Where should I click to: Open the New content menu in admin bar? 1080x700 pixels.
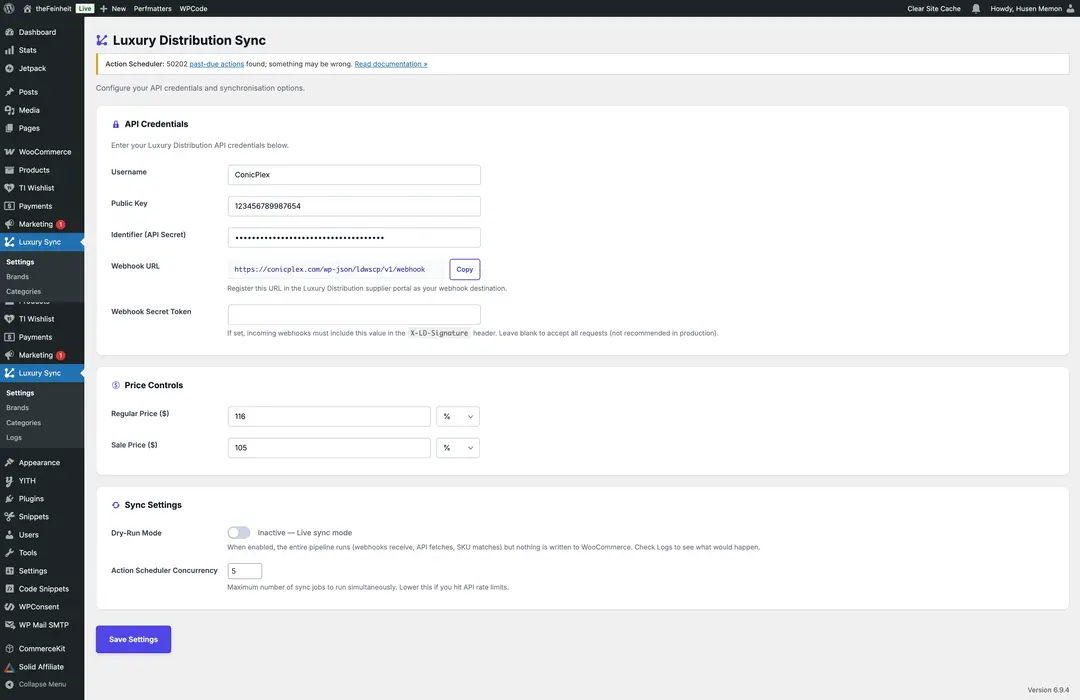coord(113,8)
